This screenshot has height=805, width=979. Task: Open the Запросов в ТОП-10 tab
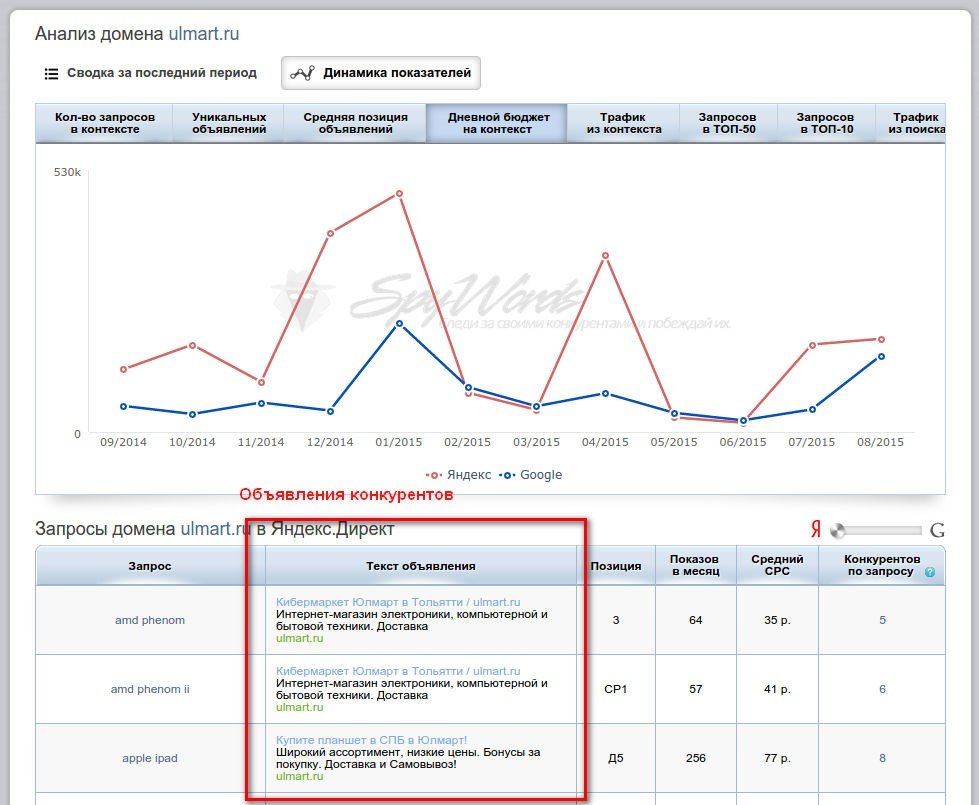pos(825,123)
